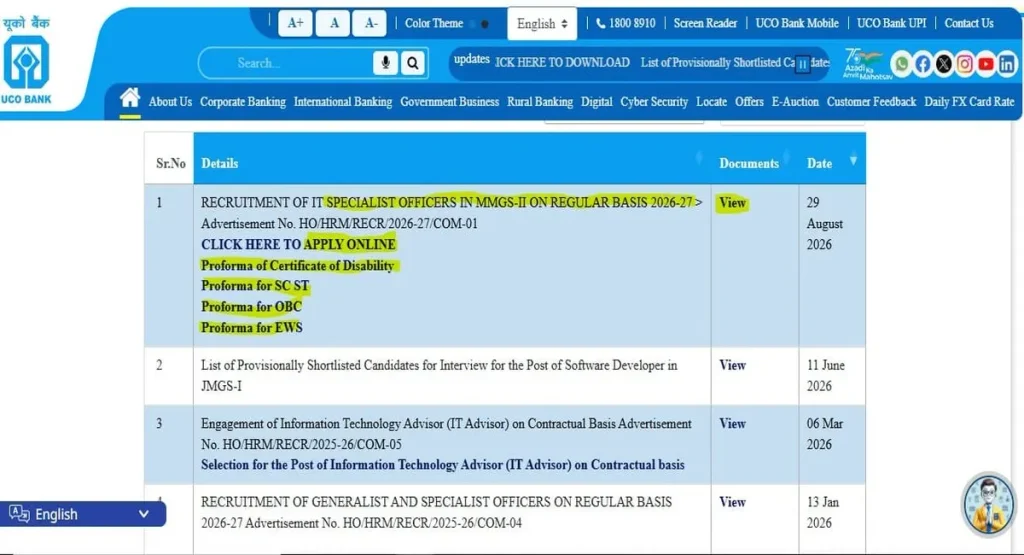
Task: Activate voice search microphone icon
Action: [x=385, y=63]
